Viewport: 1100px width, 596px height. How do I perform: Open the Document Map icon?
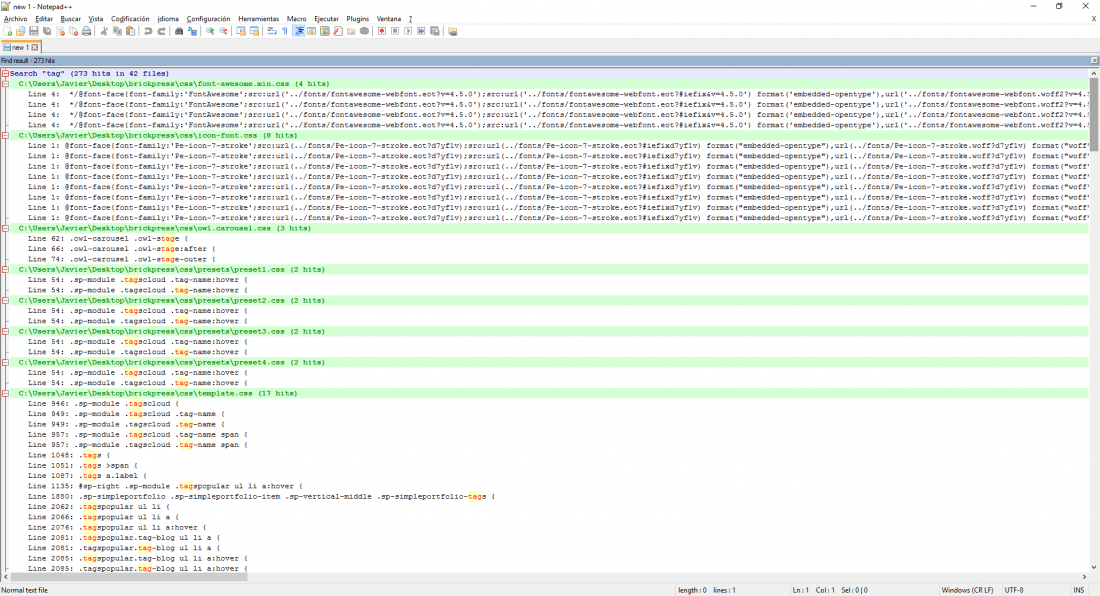pyautogui.click(x=325, y=31)
